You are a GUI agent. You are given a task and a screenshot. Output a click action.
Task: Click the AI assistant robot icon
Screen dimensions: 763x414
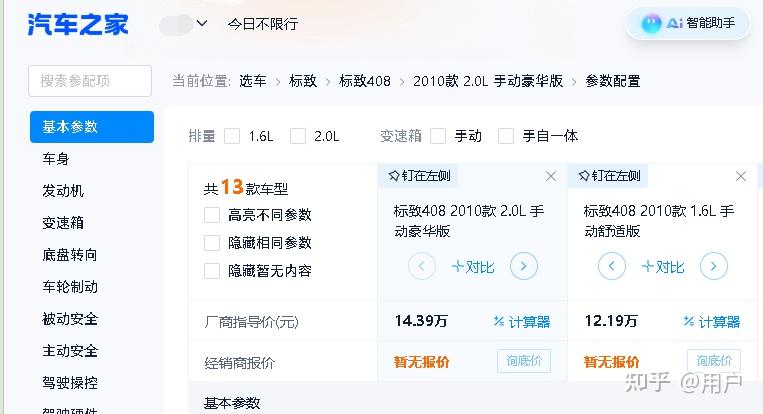(651, 23)
